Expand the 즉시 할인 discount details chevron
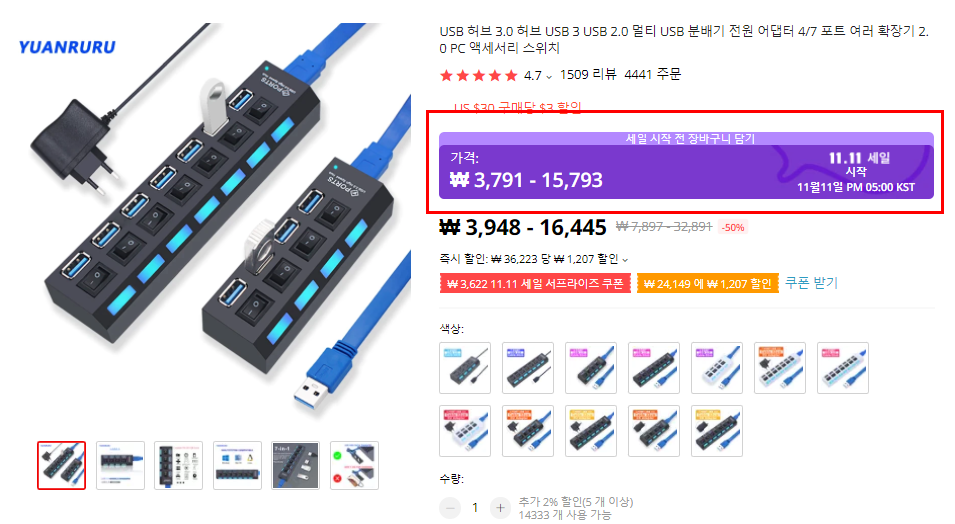This screenshot has width=955, height=524. point(625,260)
